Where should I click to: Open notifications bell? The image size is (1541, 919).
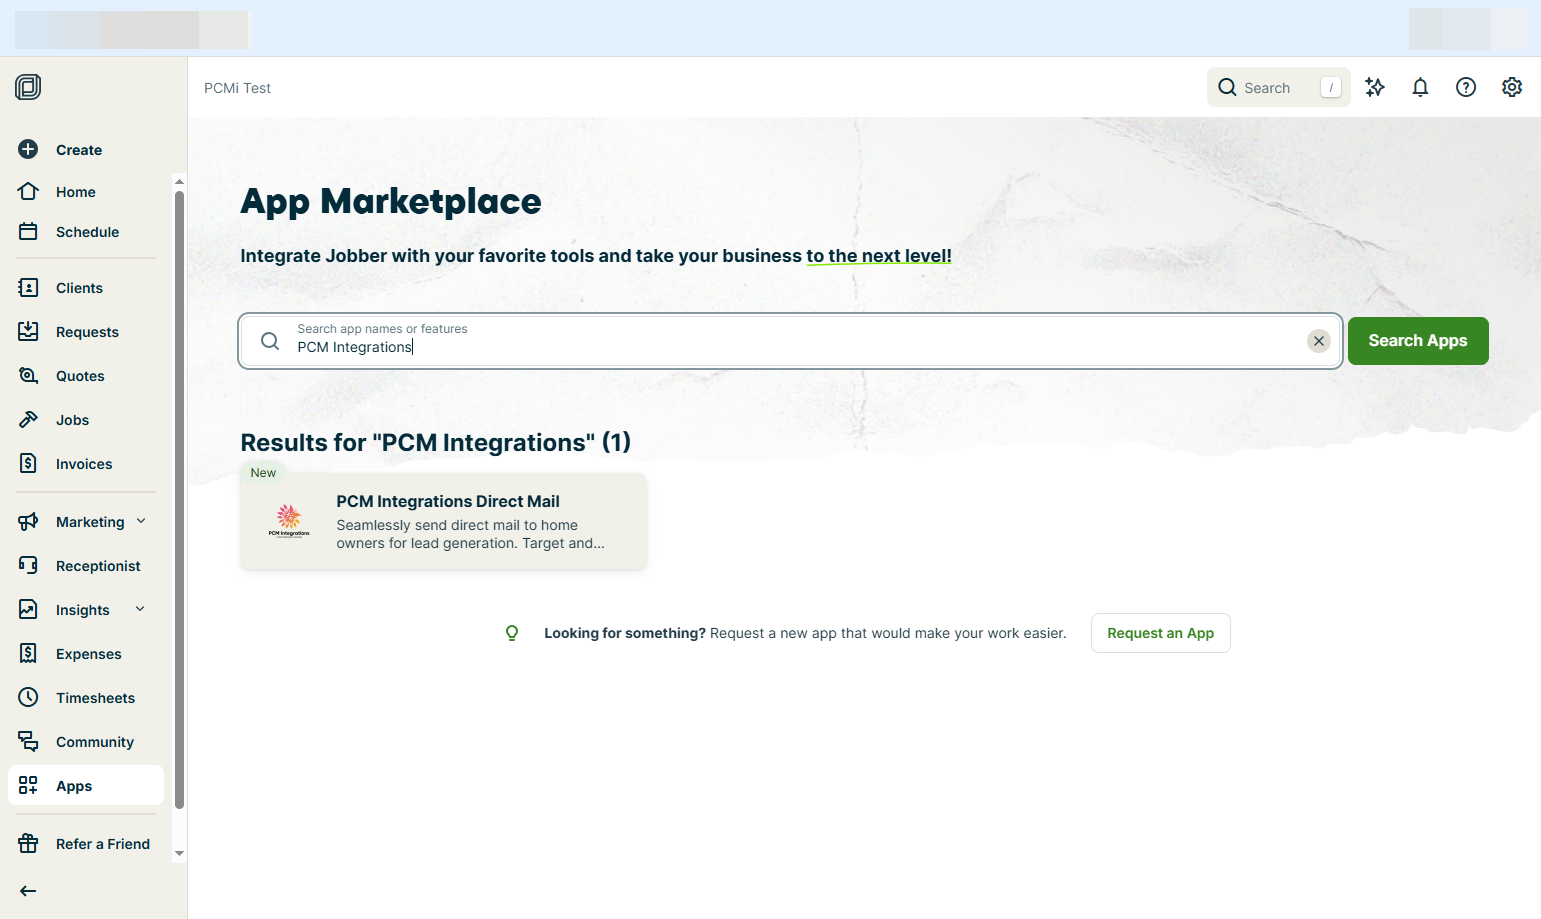coord(1420,87)
